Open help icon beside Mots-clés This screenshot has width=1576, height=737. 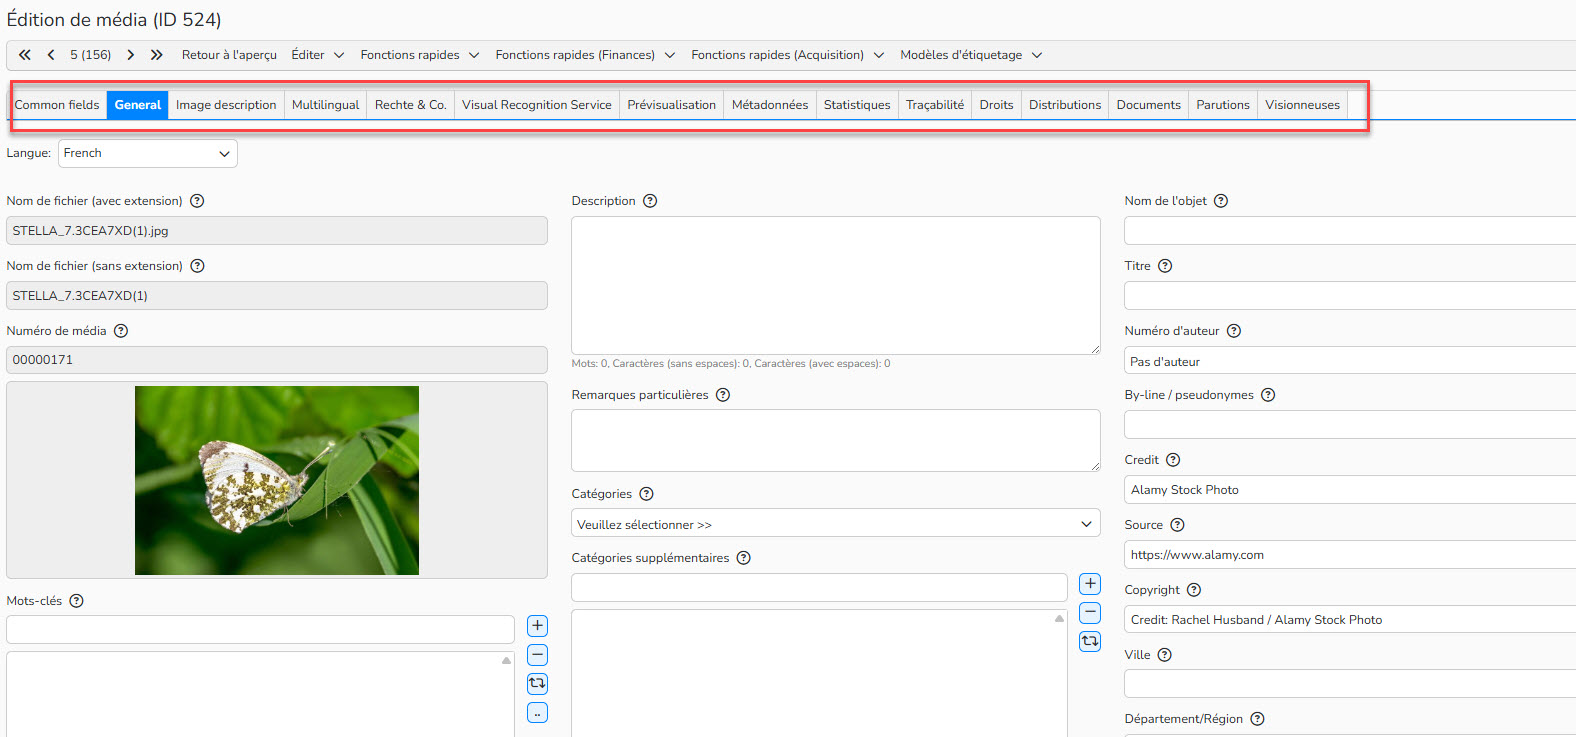click(77, 601)
